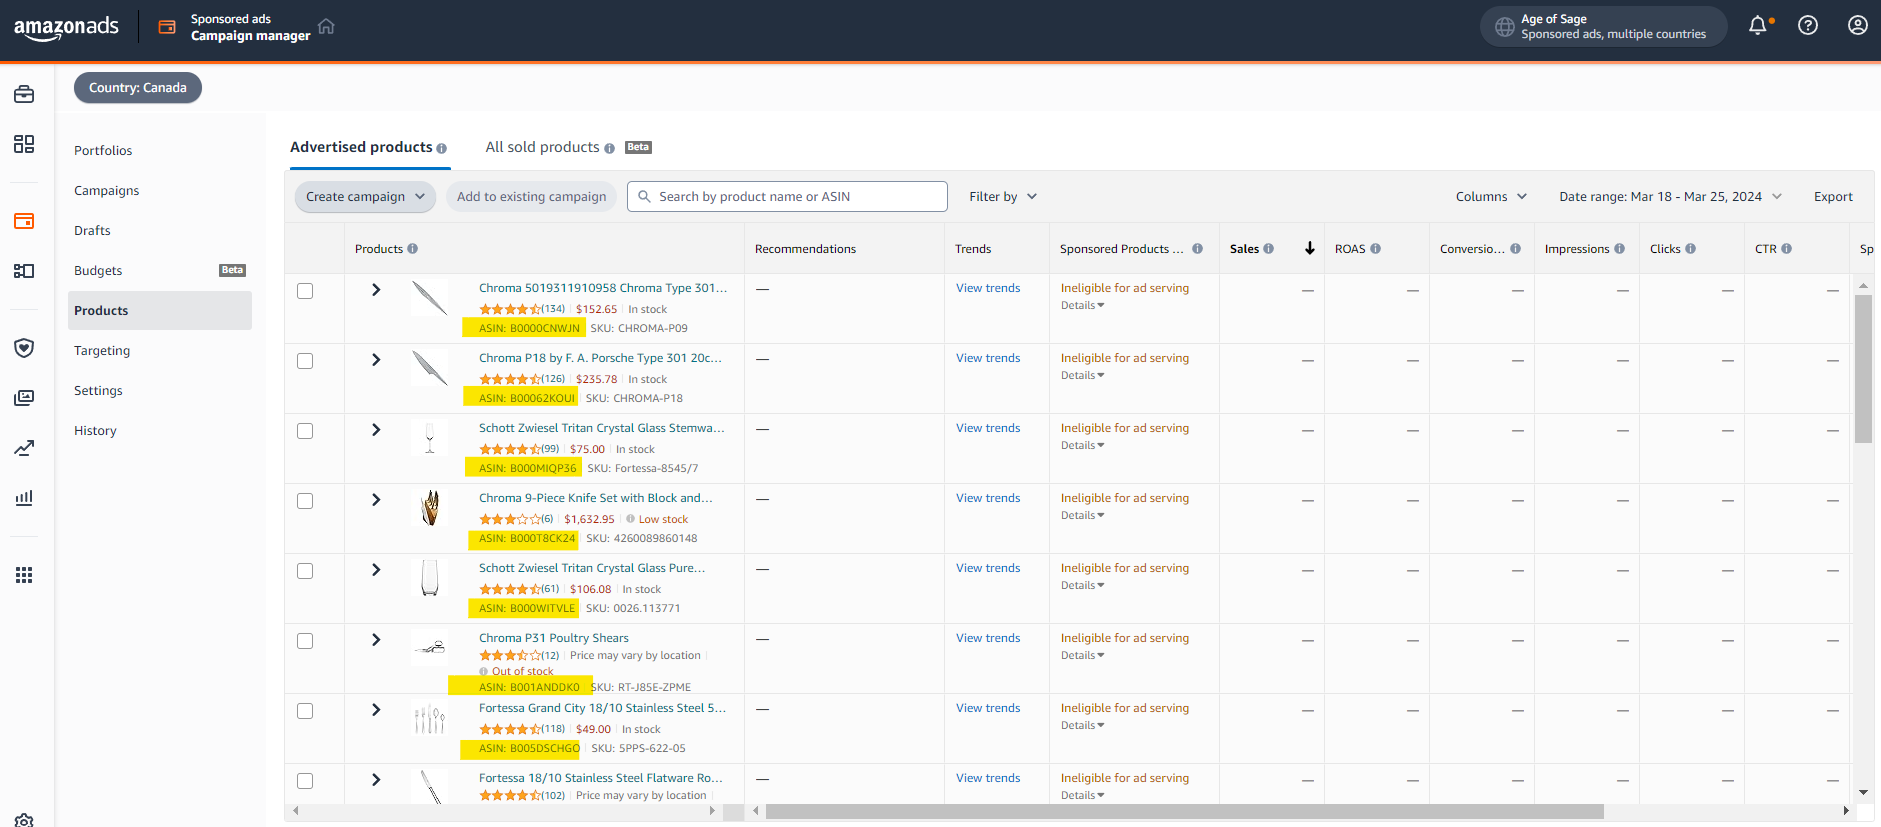Open Portfolios in the side menu
Screen dimensions: 1881x827
point(103,151)
